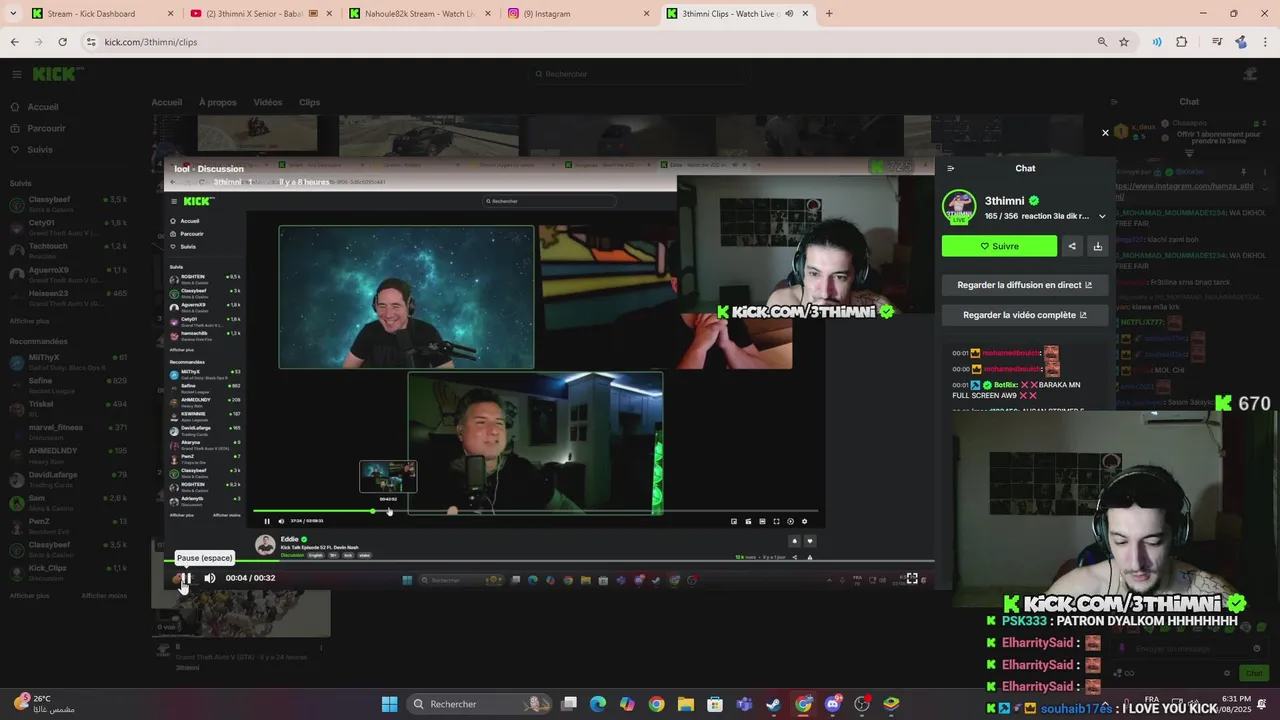Open the Chrome three-dot menu

1265,42
